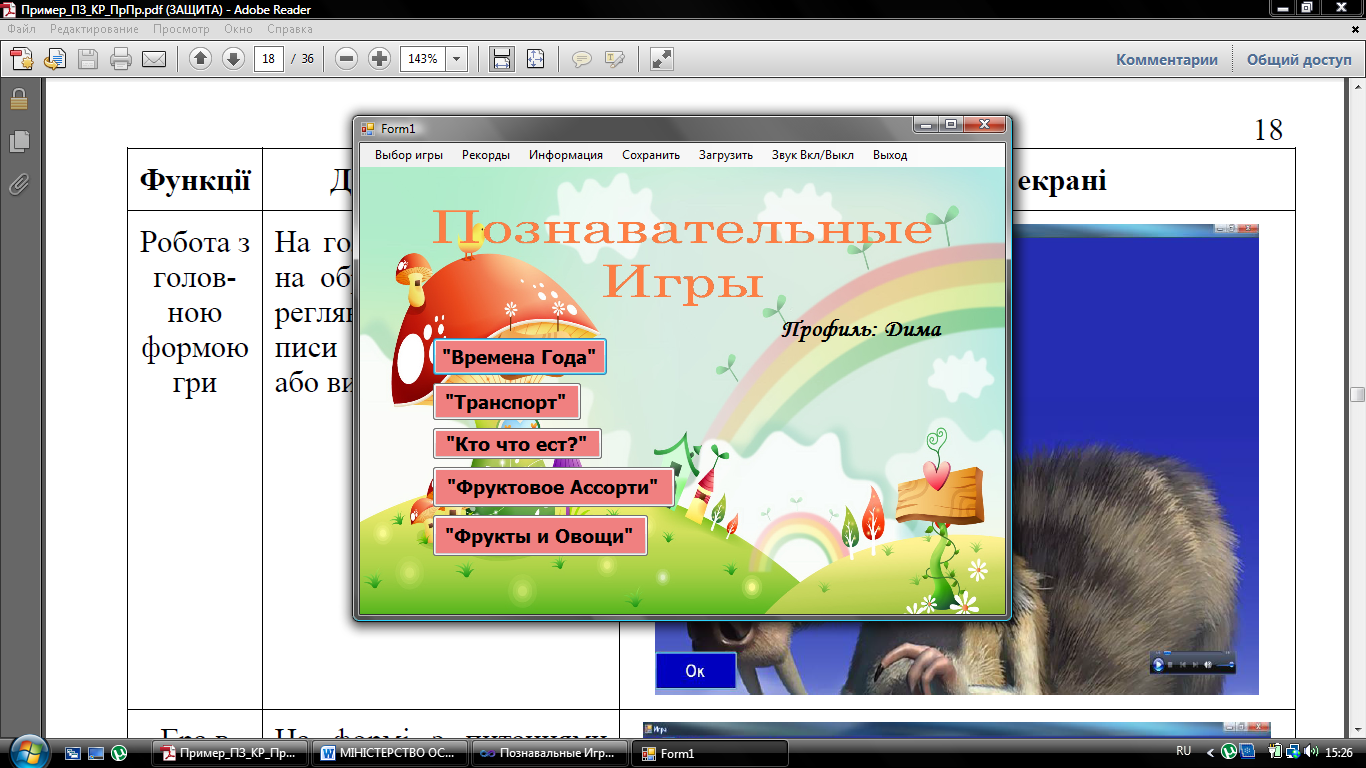The width and height of the screenshot is (1366, 768).
Task: Click the Form1 taskbar button
Action: (711, 753)
